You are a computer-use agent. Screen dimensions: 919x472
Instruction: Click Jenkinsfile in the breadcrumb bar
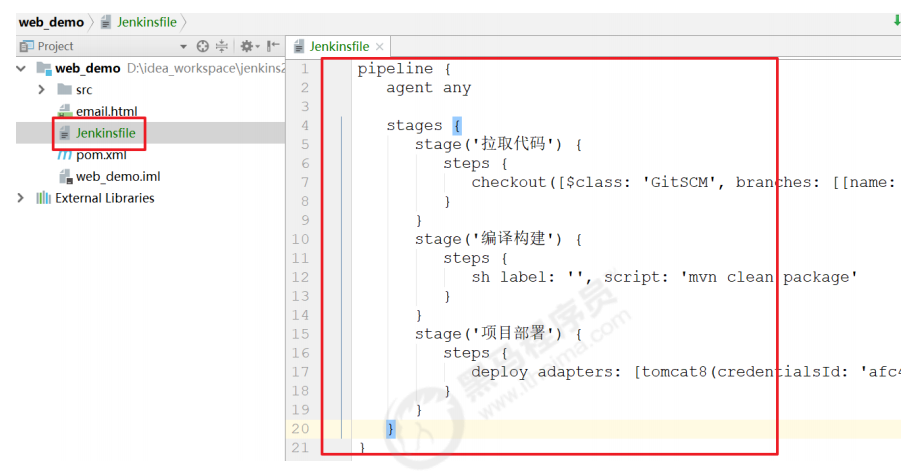click(147, 22)
